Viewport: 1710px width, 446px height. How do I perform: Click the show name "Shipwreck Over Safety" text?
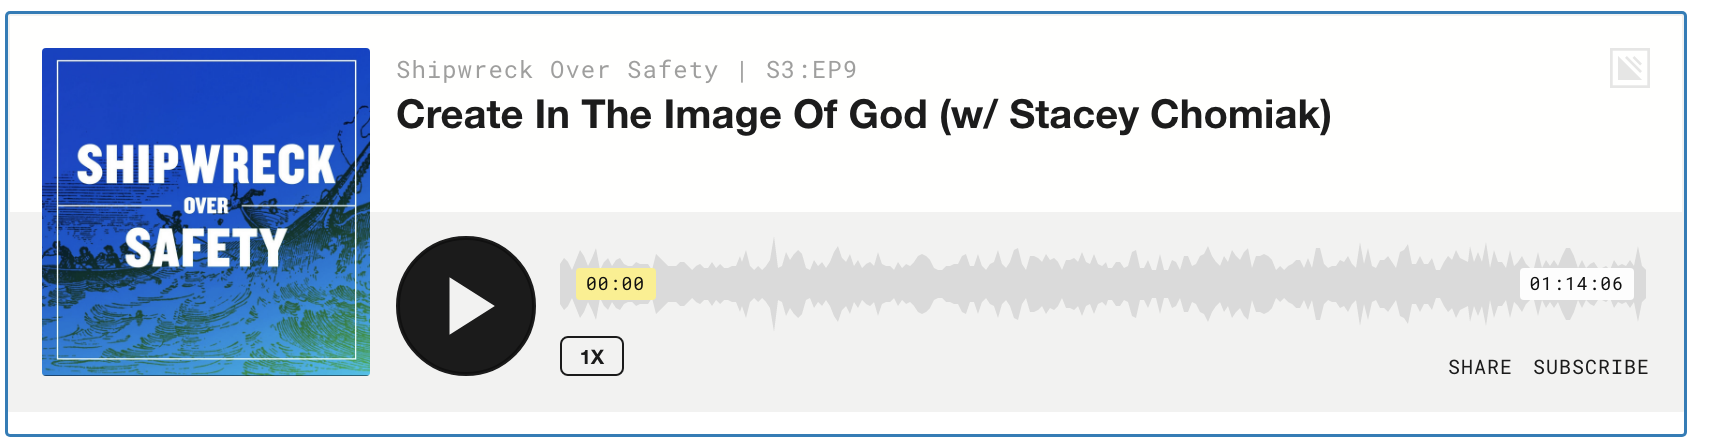(x=556, y=70)
